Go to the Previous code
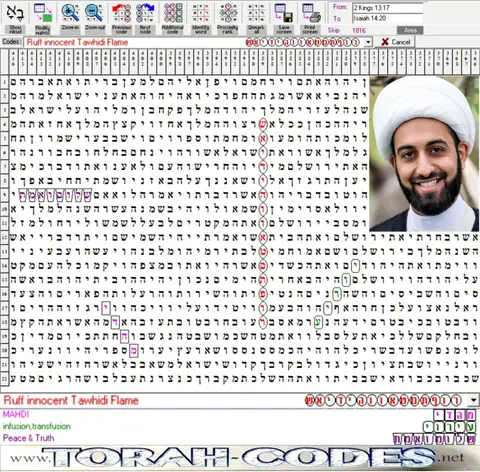480x472 pixels. tap(121, 13)
